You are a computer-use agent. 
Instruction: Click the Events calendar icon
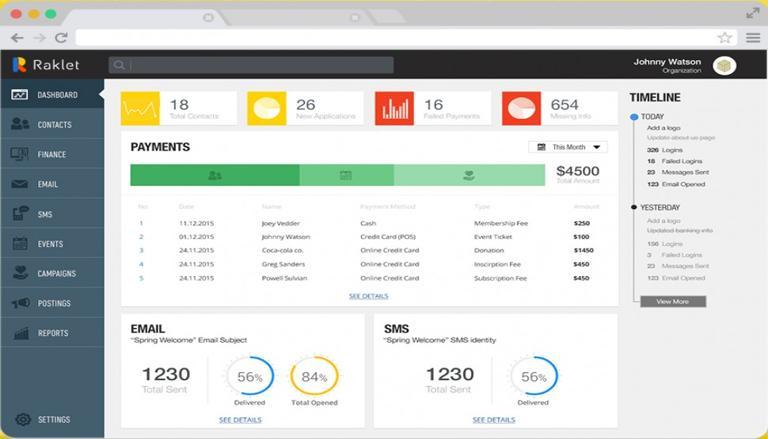pyautogui.click(x=20, y=244)
